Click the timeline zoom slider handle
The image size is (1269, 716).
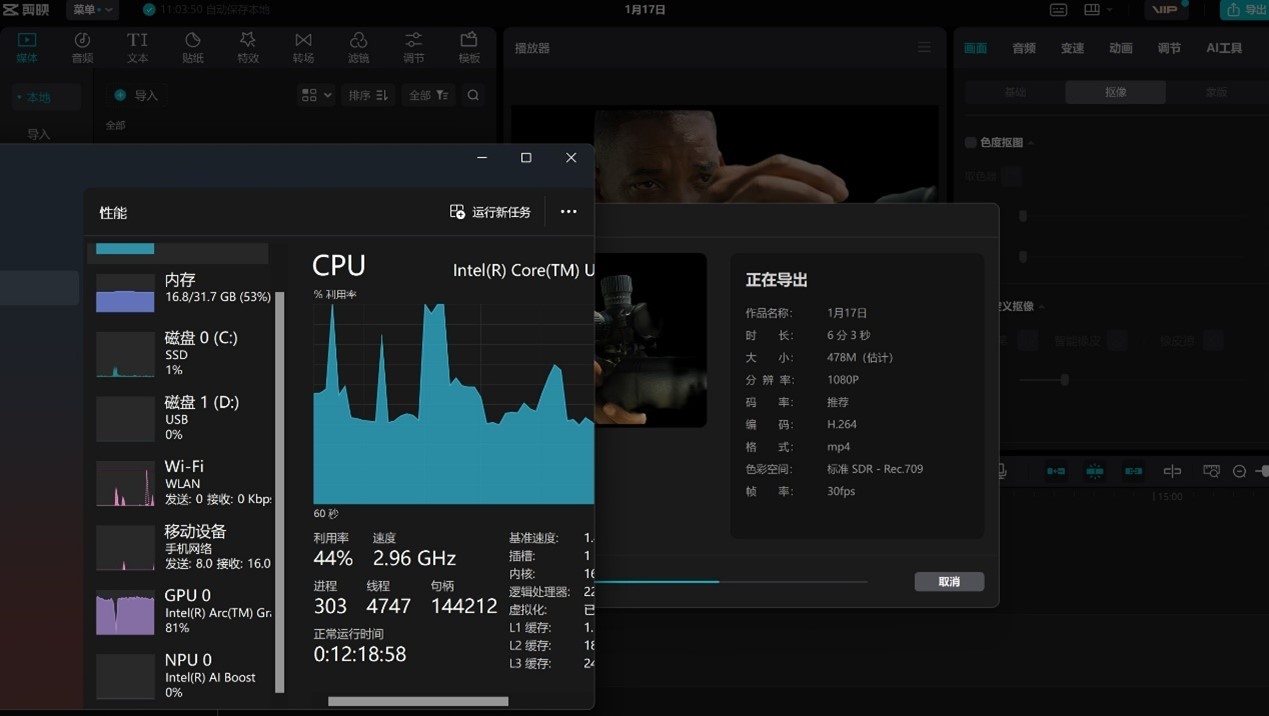point(1264,471)
